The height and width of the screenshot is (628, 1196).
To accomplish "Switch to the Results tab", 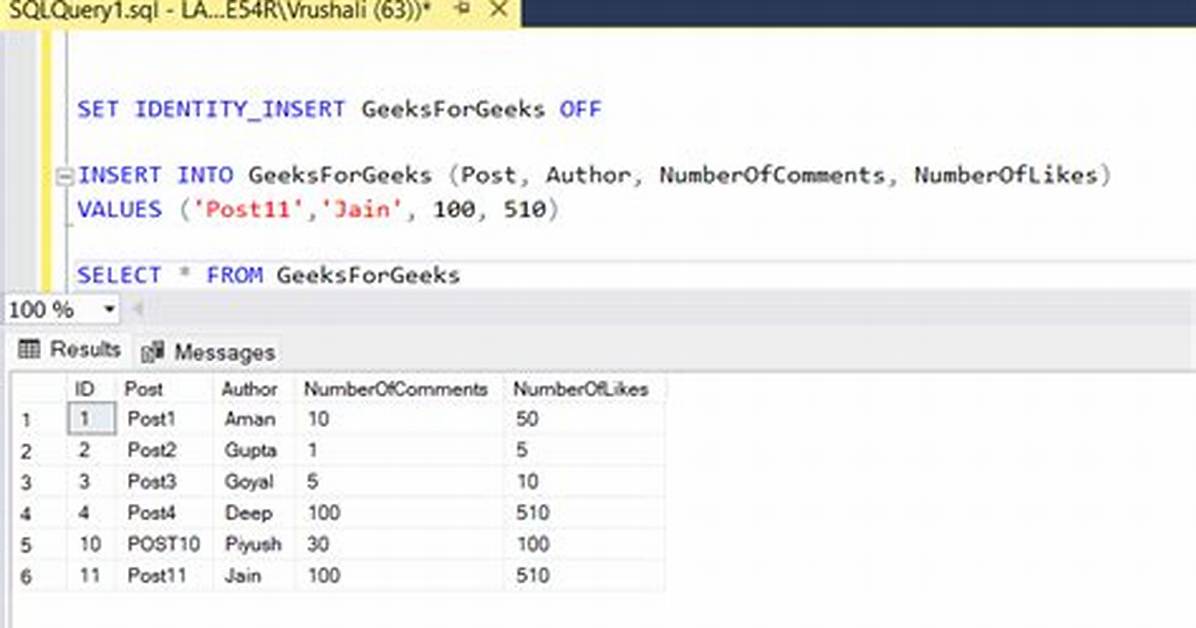I will point(70,349).
